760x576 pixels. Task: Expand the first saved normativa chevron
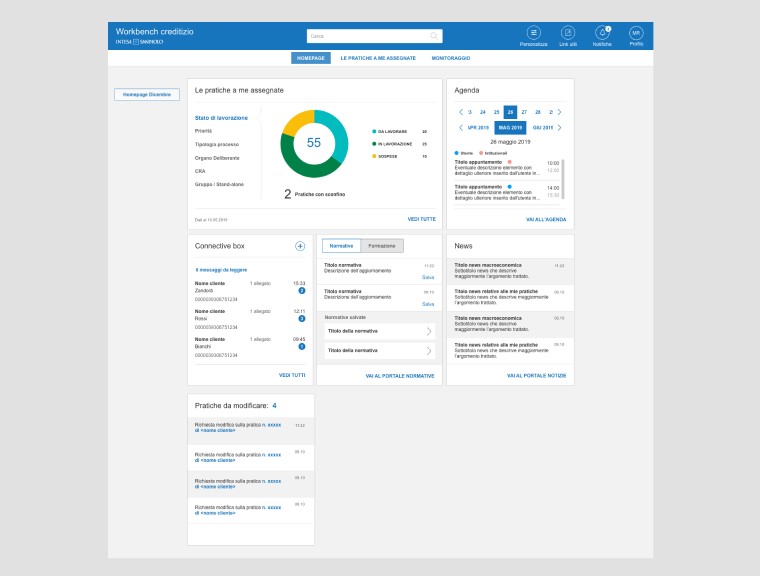tap(429, 331)
